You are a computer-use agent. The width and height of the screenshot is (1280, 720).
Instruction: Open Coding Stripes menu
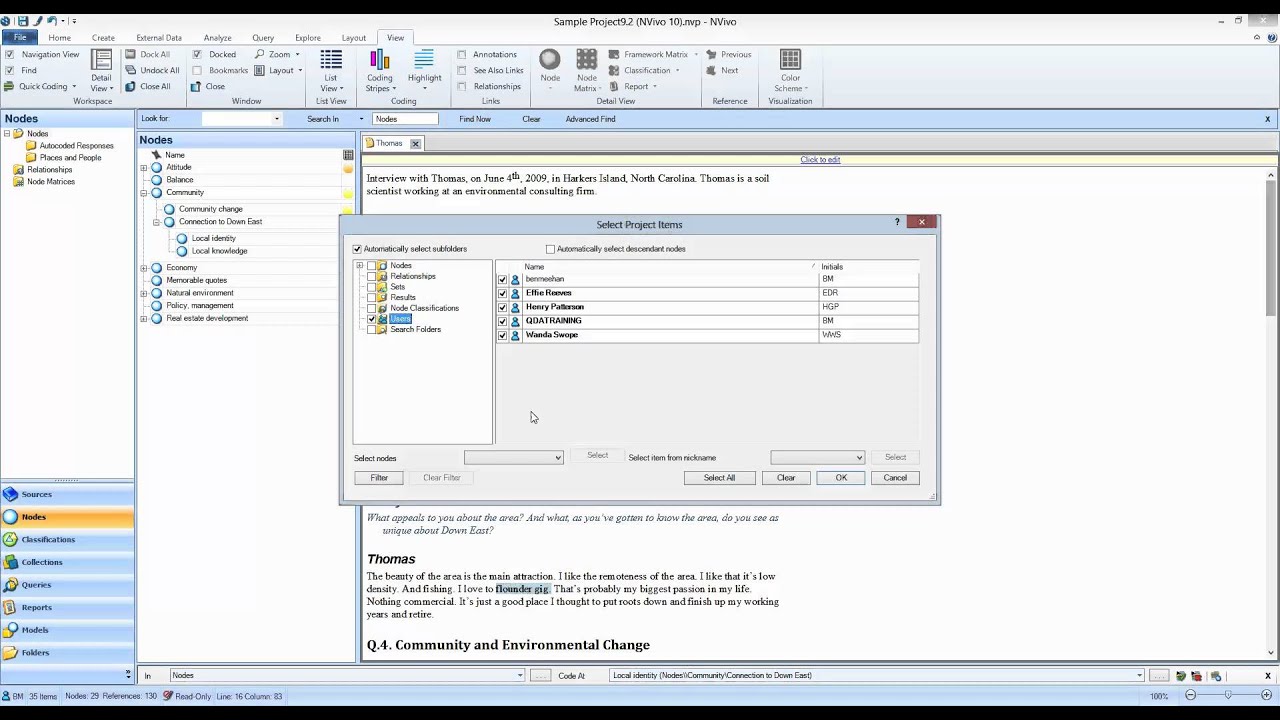(x=380, y=70)
